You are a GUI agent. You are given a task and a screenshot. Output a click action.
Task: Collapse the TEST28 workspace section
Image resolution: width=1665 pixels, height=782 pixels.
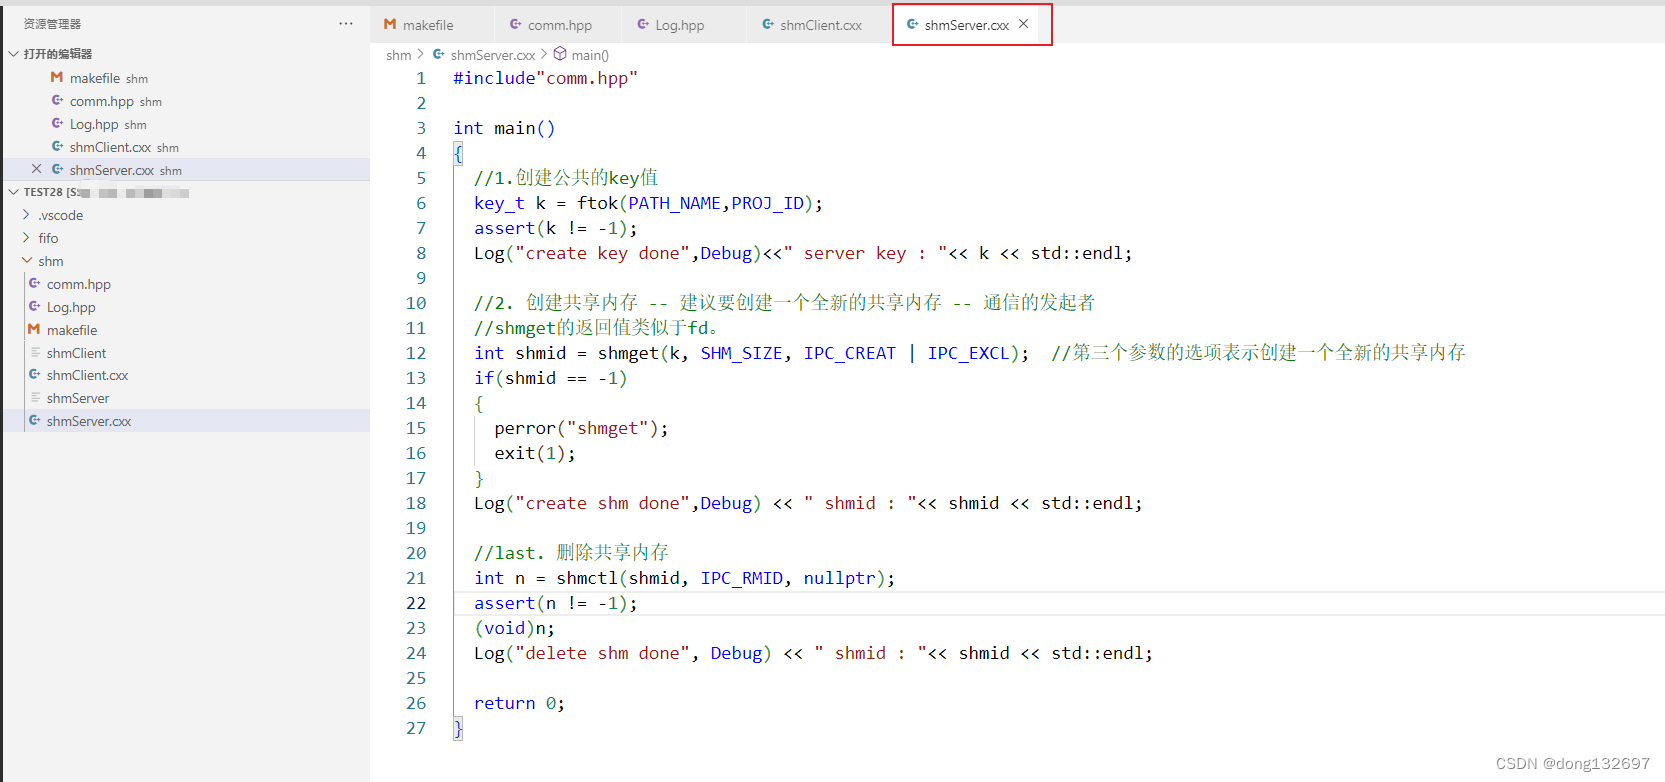pos(14,192)
